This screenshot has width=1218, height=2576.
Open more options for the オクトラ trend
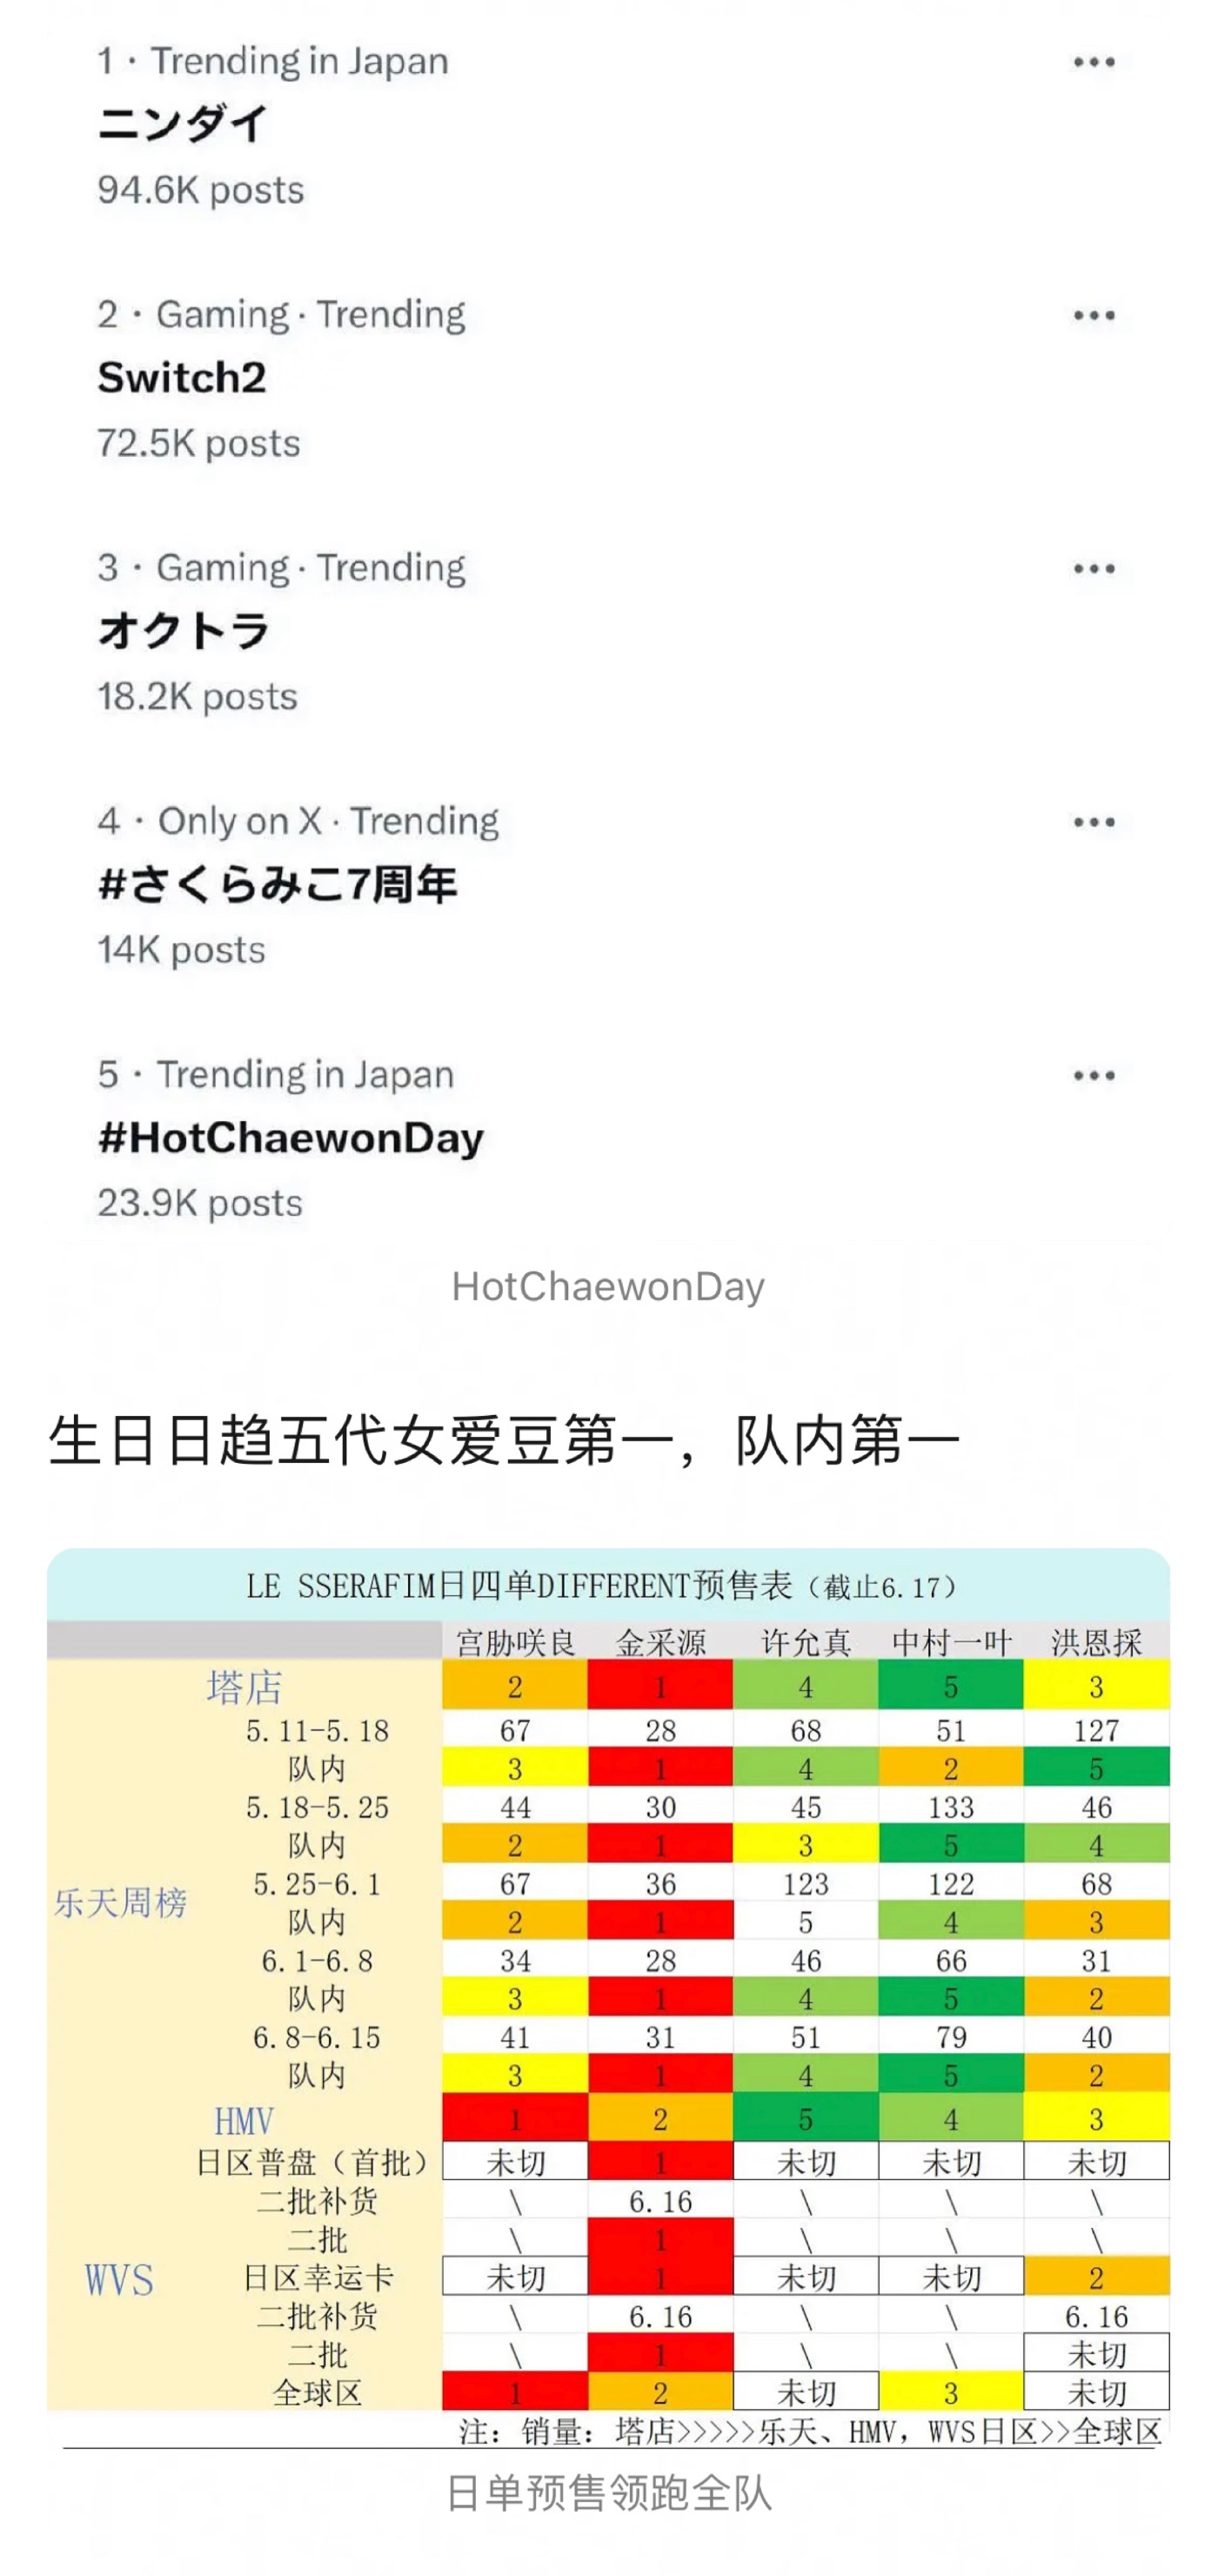pyautogui.click(x=1093, y=569)
